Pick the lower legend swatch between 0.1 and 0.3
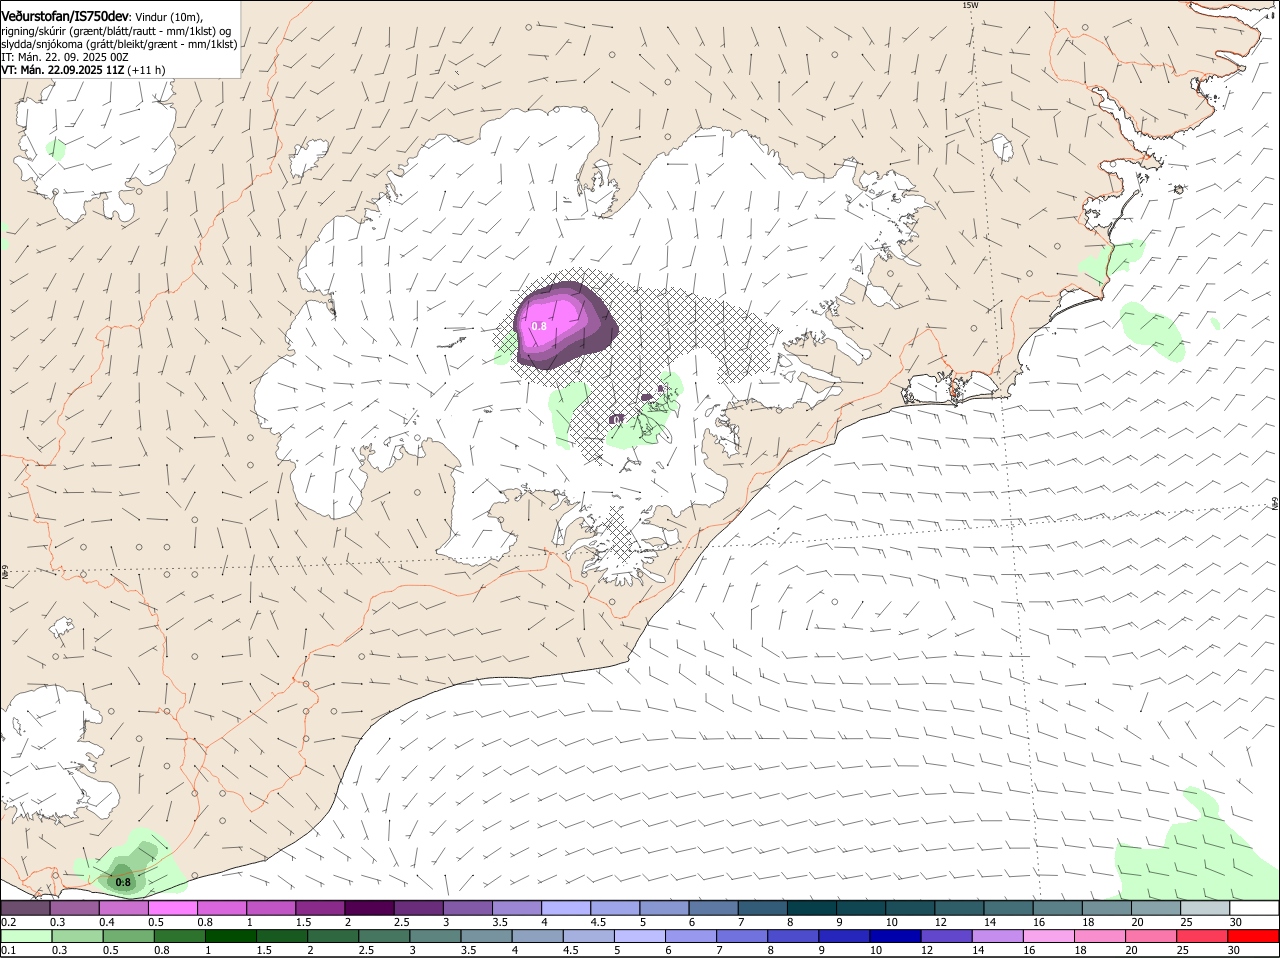Viewport: 1280px width, 958px height. coord(27,936)
